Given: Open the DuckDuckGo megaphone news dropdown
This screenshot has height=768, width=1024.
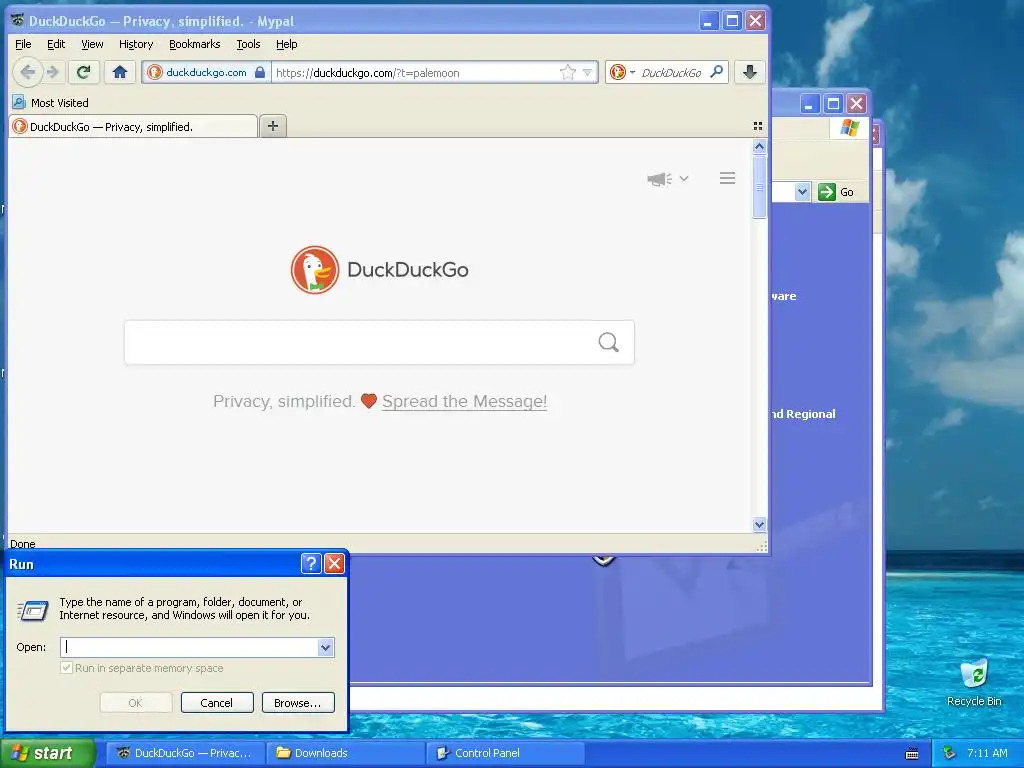Looking at the screenshot, I should 667,178.
